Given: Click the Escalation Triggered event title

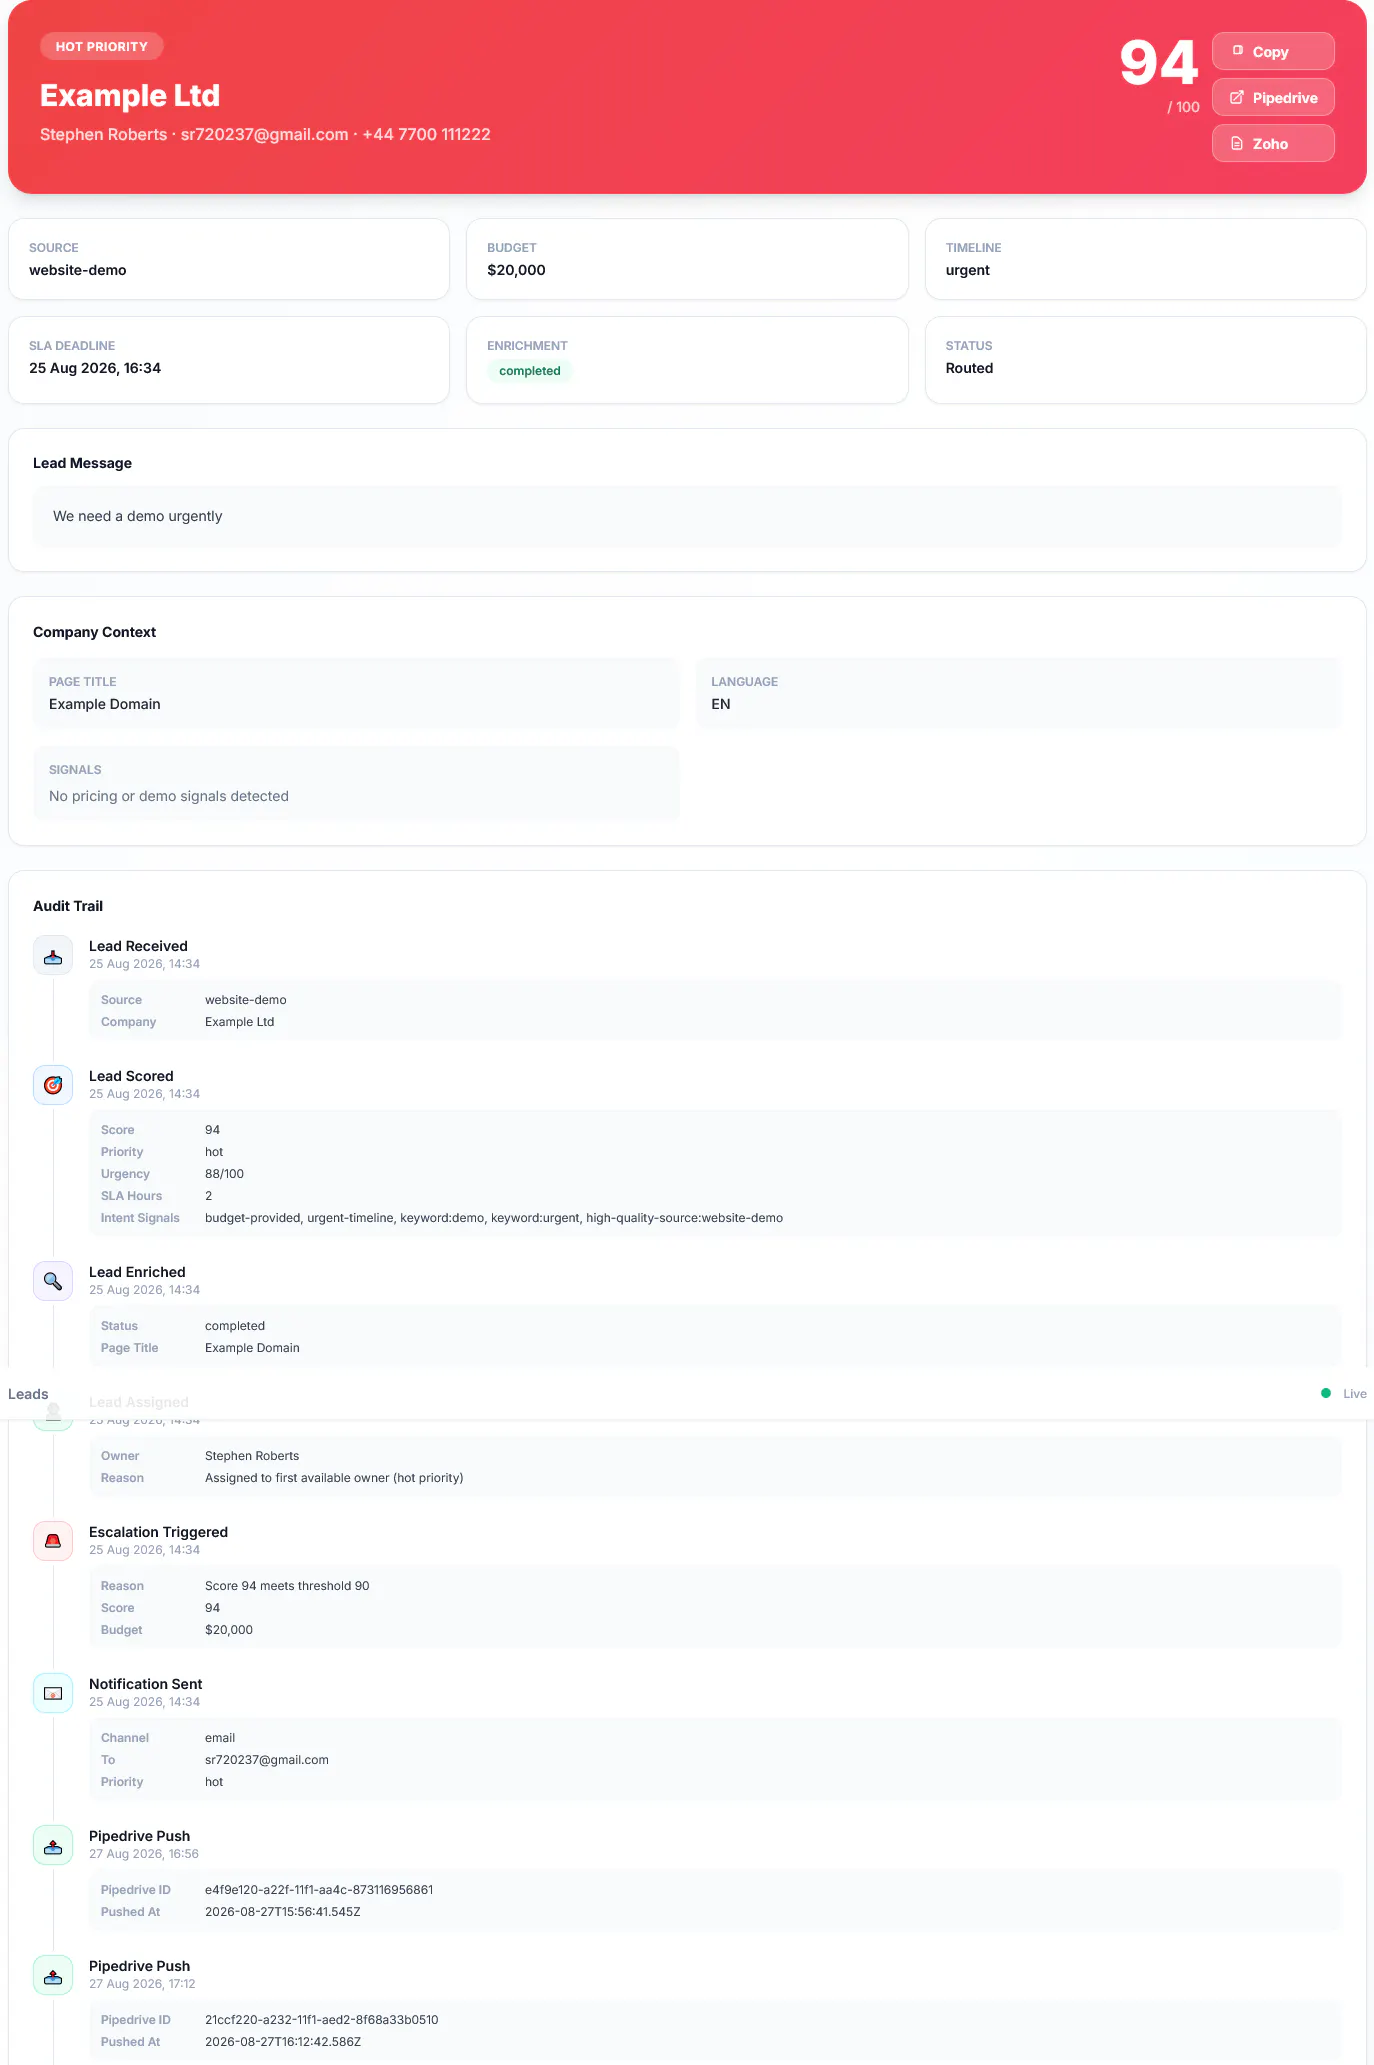Looking at the screenshot, I should tap(158, 1532).
